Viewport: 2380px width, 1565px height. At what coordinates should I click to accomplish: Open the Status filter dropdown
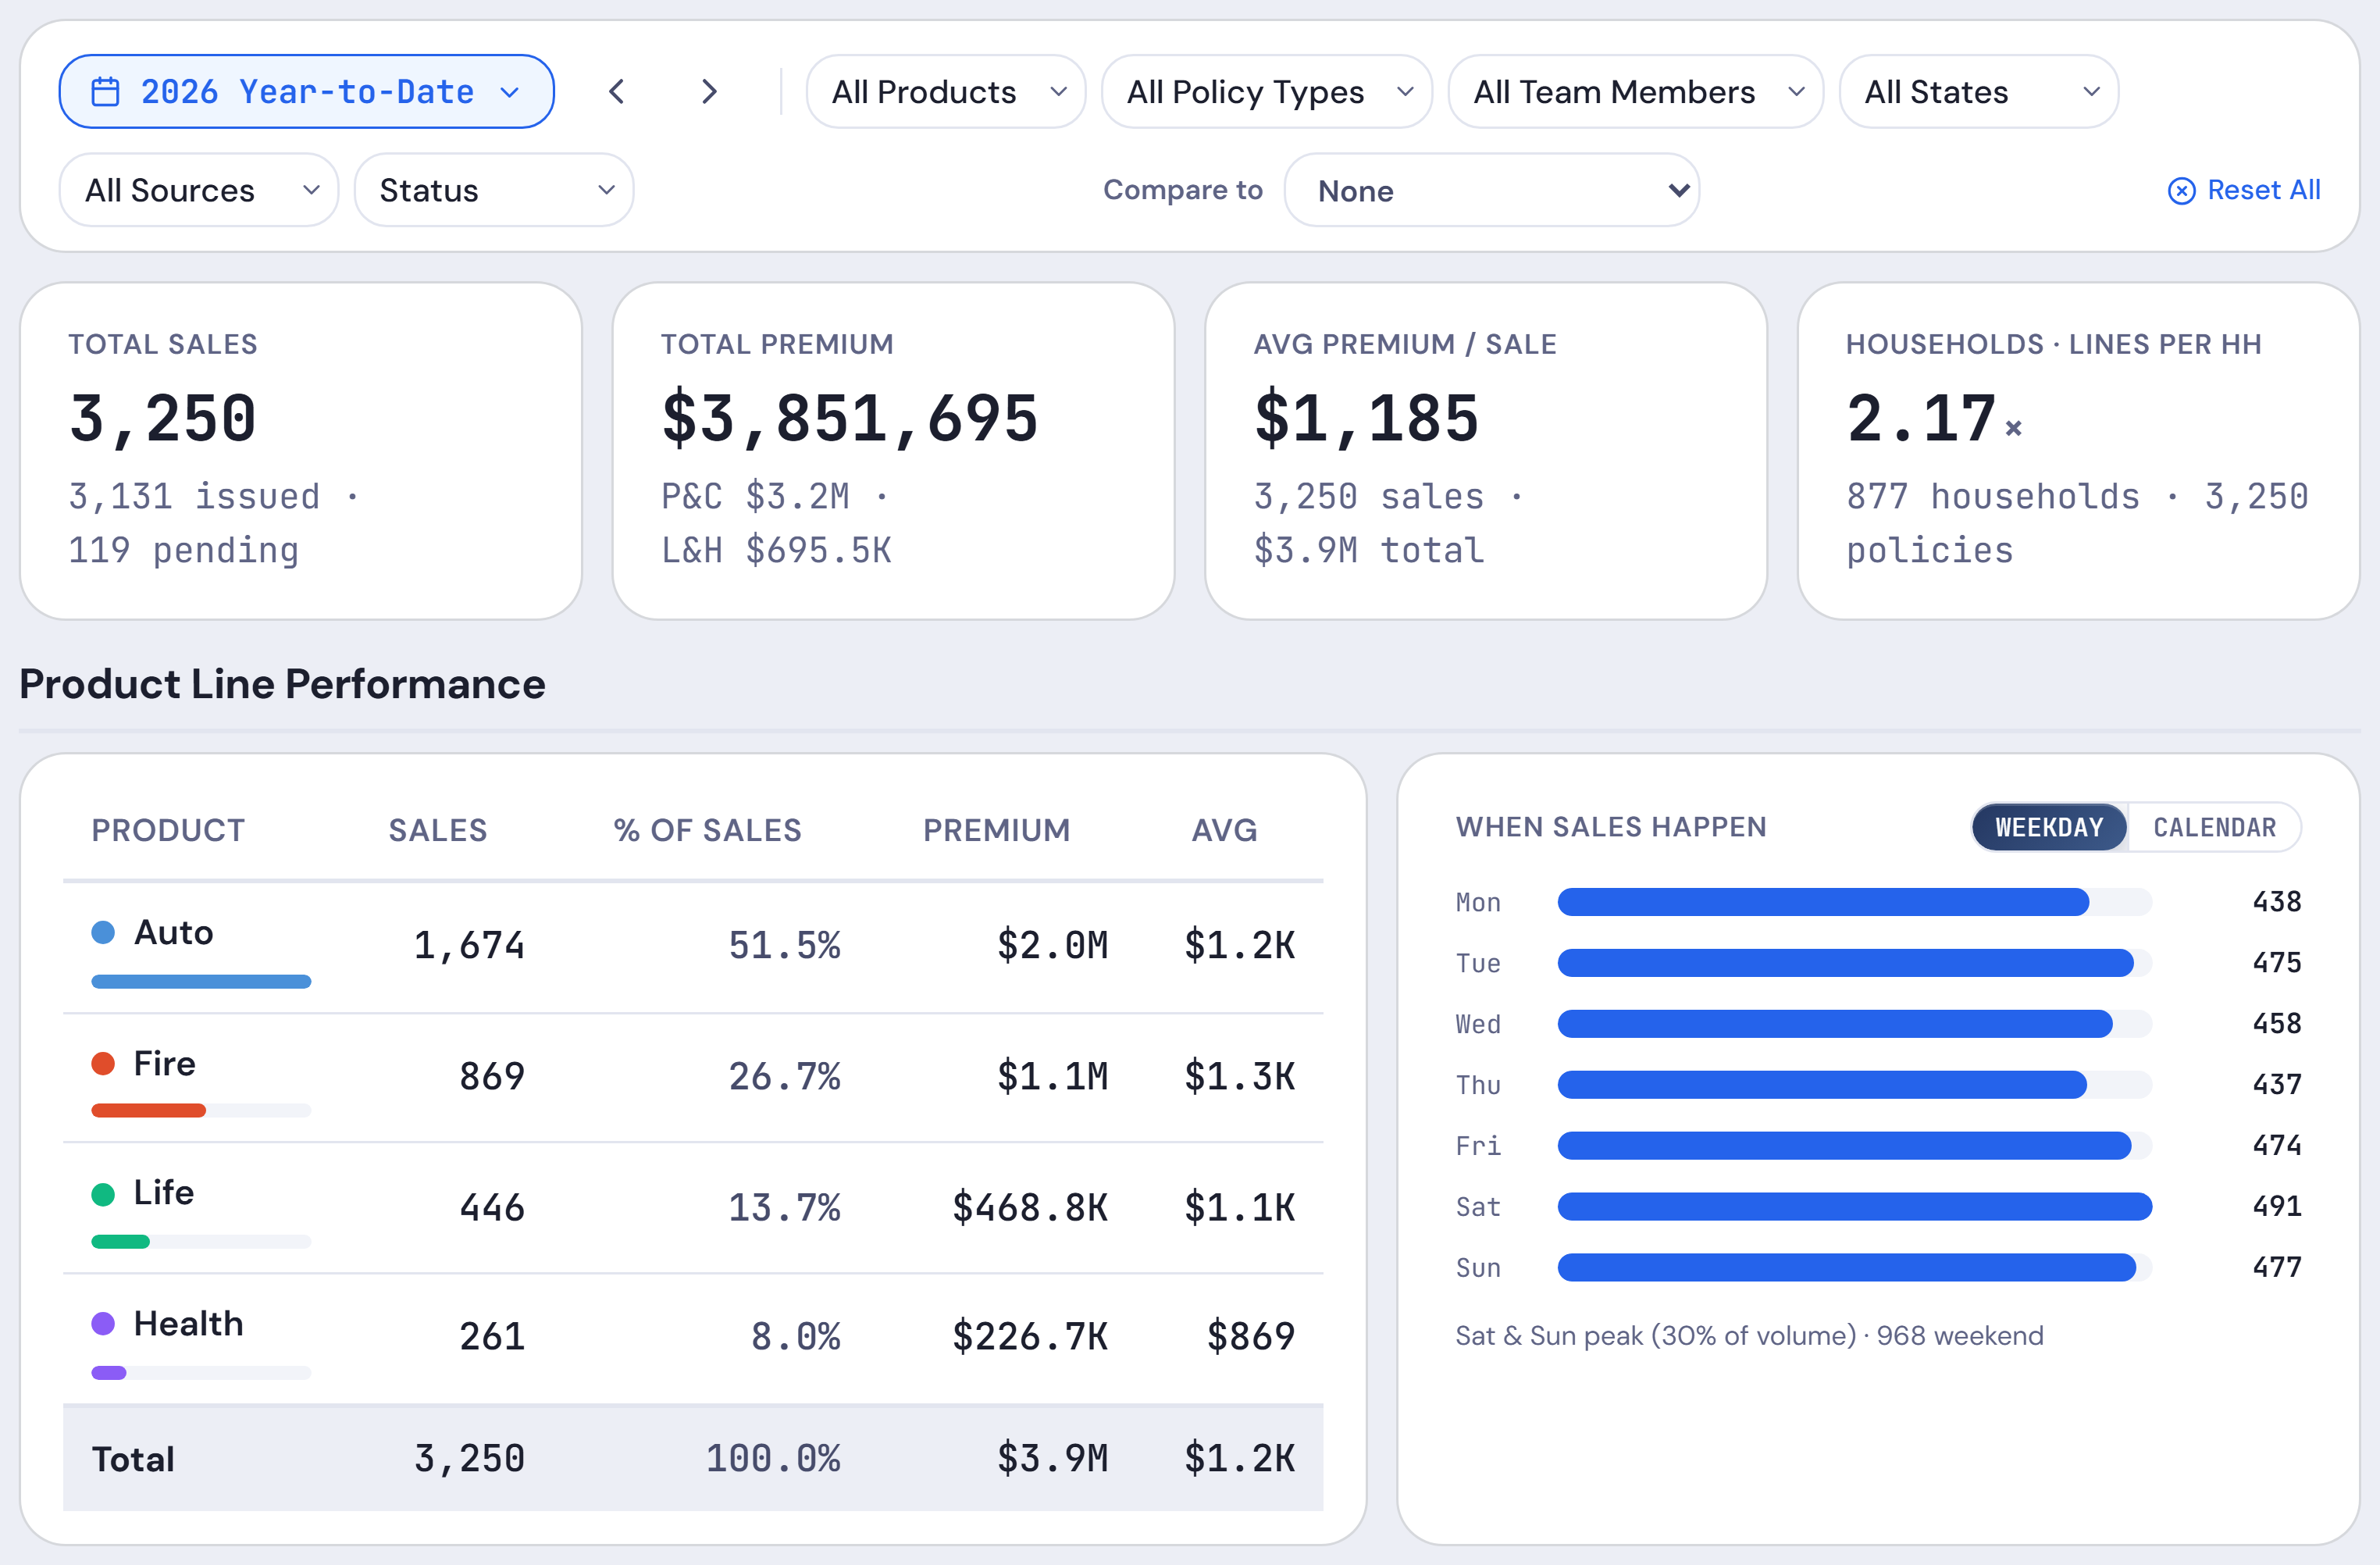(494, 190)
